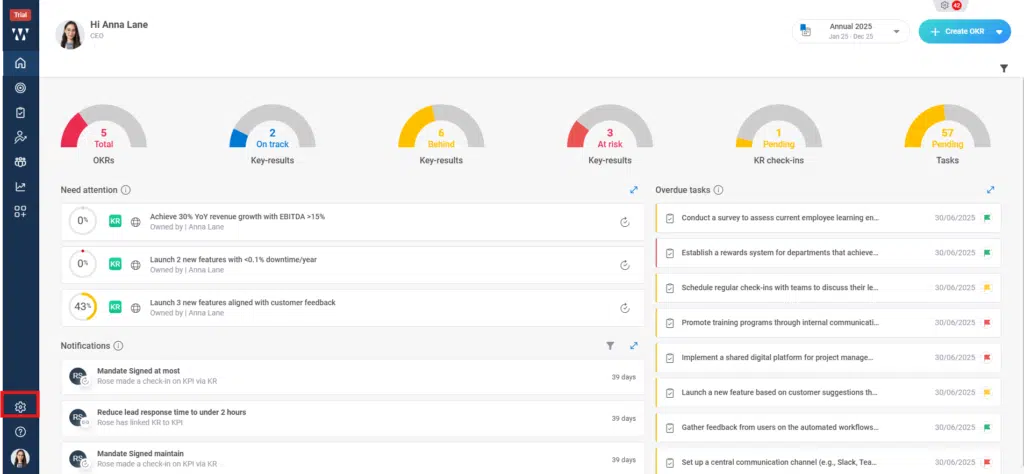The height and width of the screenshot is (474, 1024).
Task: Open the OKRs target icon in sidebar
Action: click(20, 88)
